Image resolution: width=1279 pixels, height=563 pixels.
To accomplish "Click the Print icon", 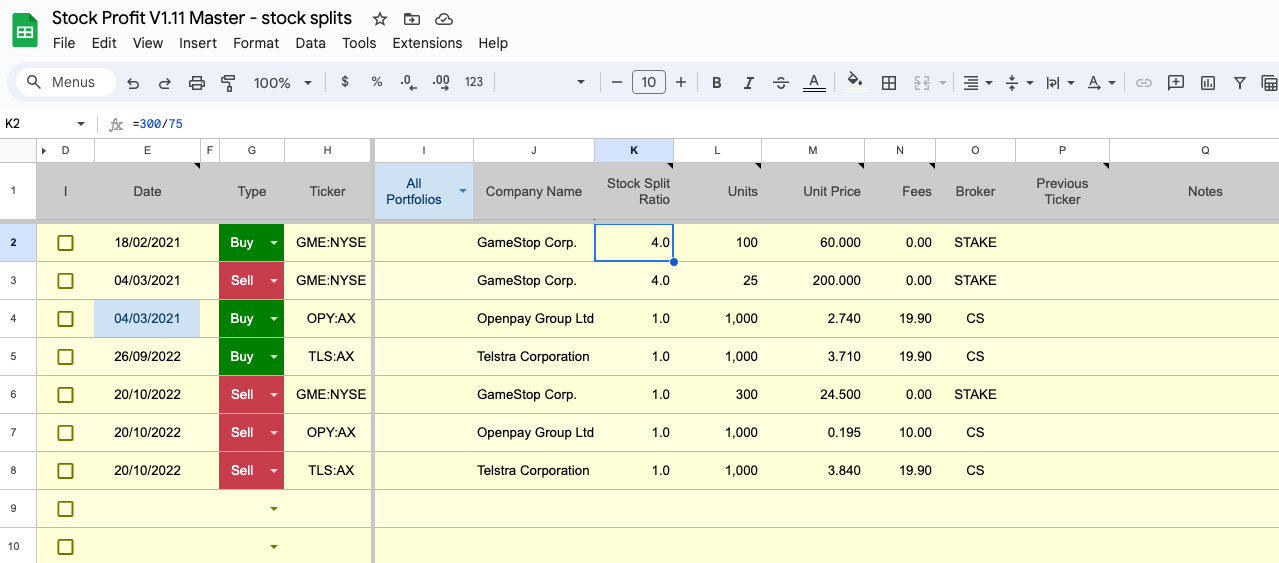I will 197,83.
